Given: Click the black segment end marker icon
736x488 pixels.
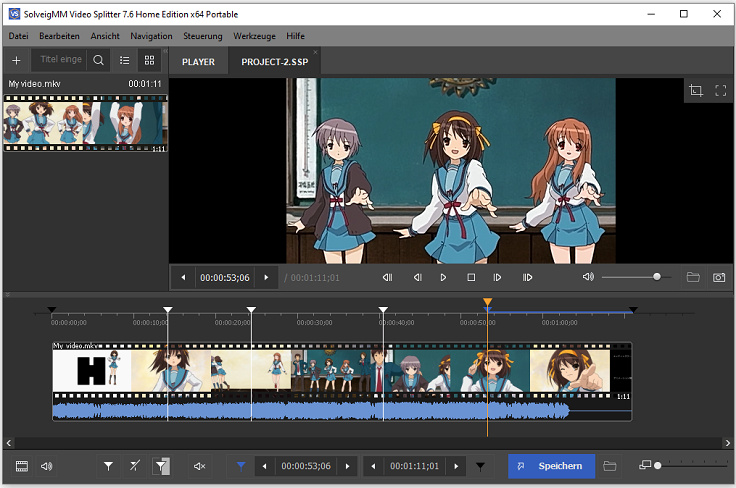Looking at the screenshot, I should tap(480, 466).
